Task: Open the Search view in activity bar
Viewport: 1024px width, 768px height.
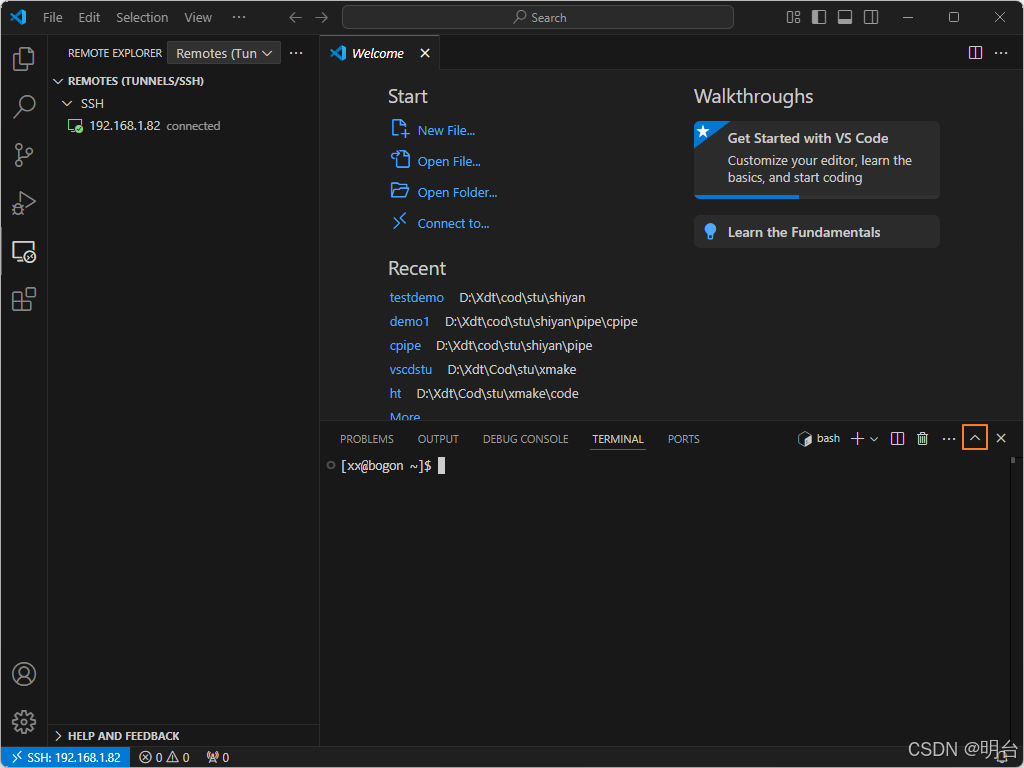Action: pos(24,106)
